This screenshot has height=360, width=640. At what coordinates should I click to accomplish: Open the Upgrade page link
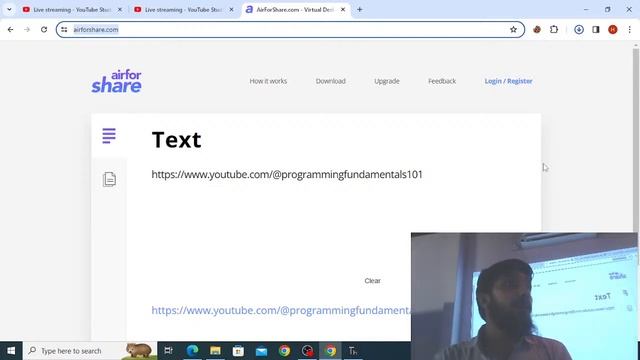pyautogui.click(x=387, y=81)
